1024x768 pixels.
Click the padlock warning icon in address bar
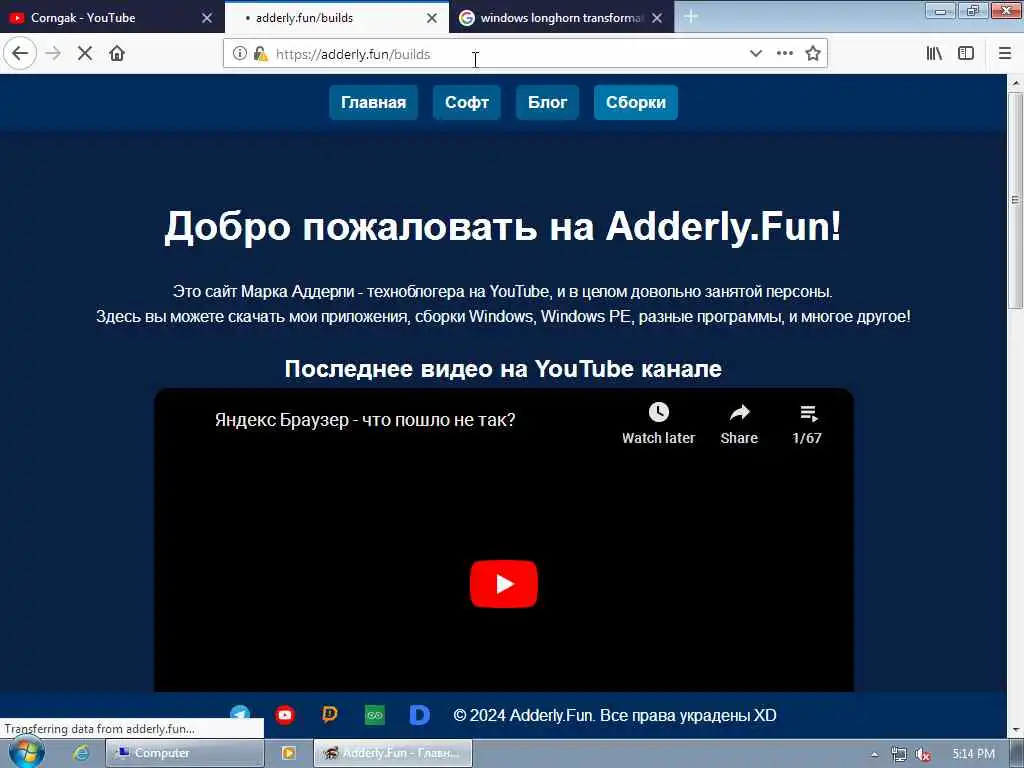pos(261,54)
